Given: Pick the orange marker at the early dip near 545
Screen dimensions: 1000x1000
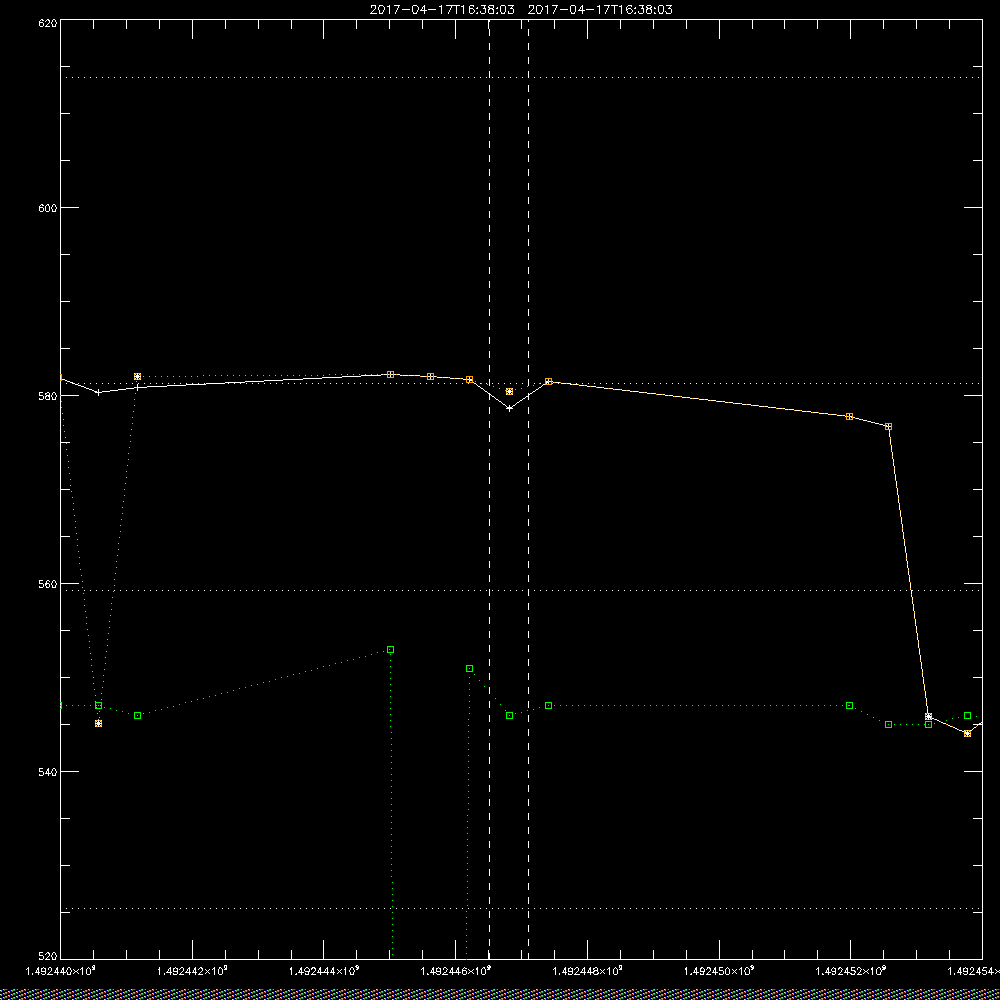Looking at the screenshot, I should (98, 723).
